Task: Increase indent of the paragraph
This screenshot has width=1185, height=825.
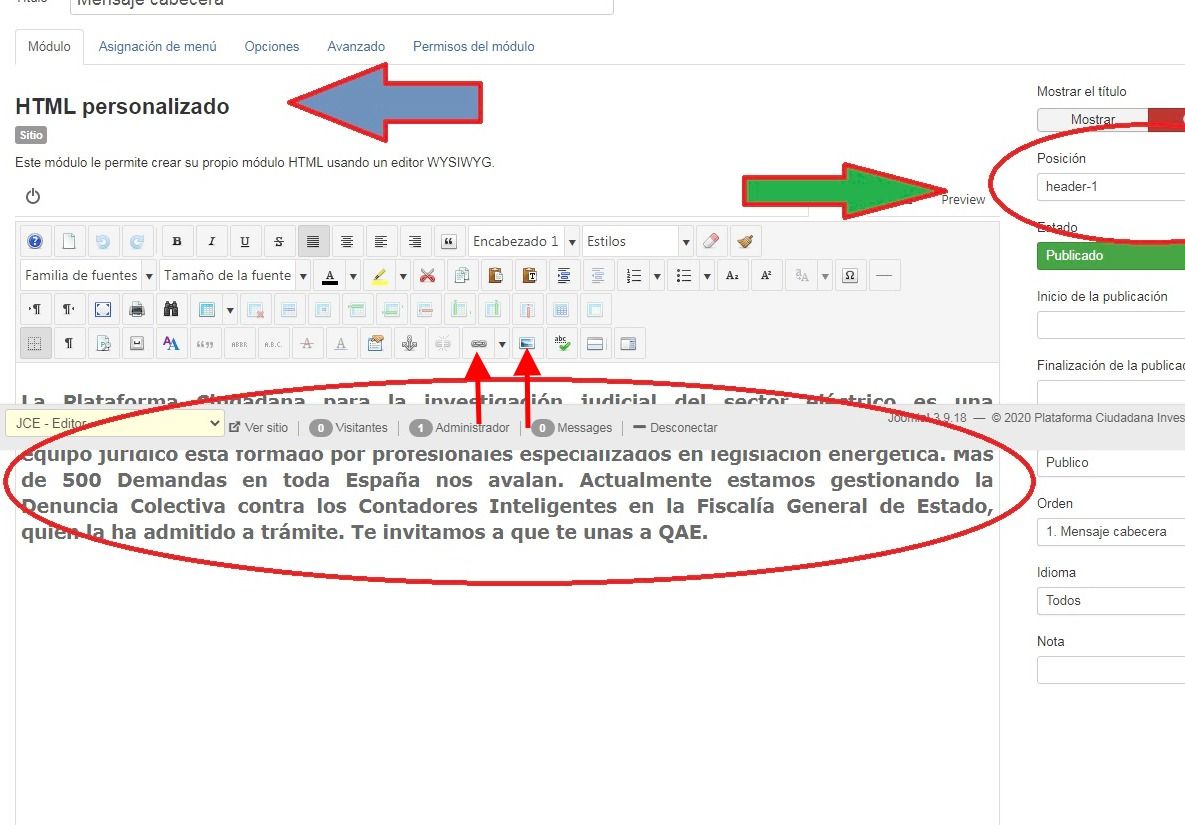Action: [564, 276]
